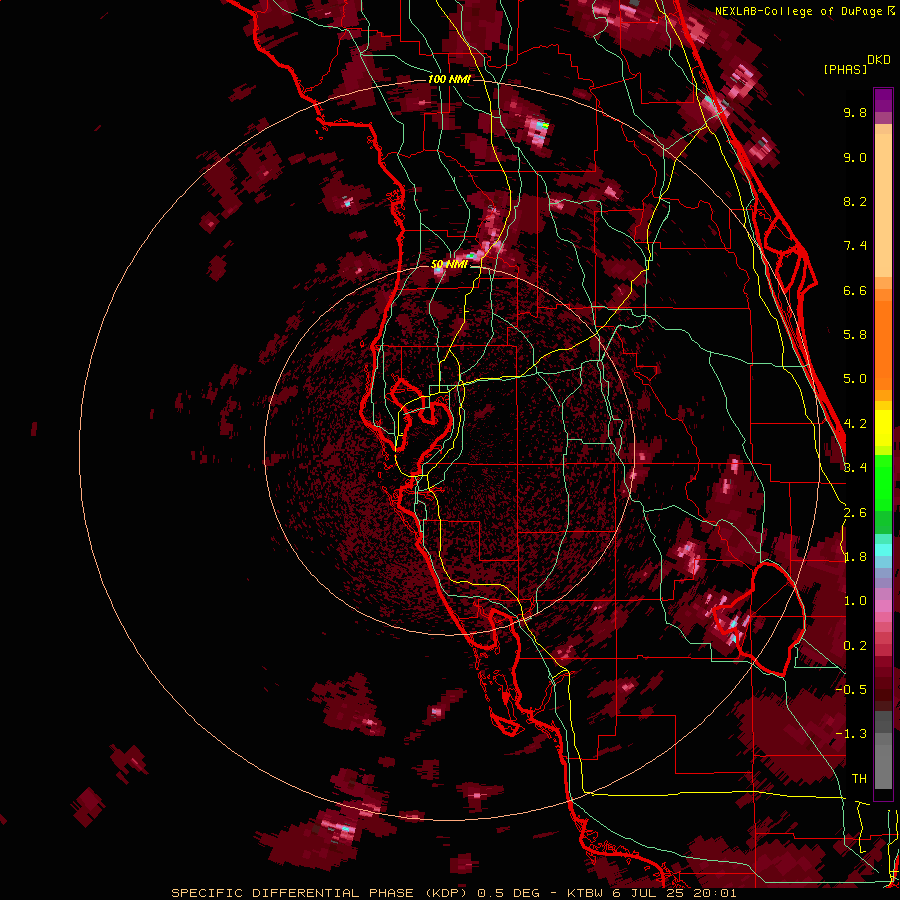This screenshot has width=900, height=900.
Task: Select the 6.6 scale value
Action: click(855, 290)
